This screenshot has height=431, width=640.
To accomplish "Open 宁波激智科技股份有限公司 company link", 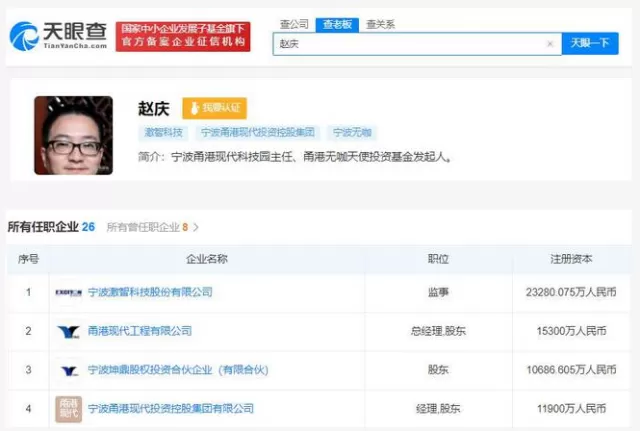I will pyautogui.click(x=150, y=292).
